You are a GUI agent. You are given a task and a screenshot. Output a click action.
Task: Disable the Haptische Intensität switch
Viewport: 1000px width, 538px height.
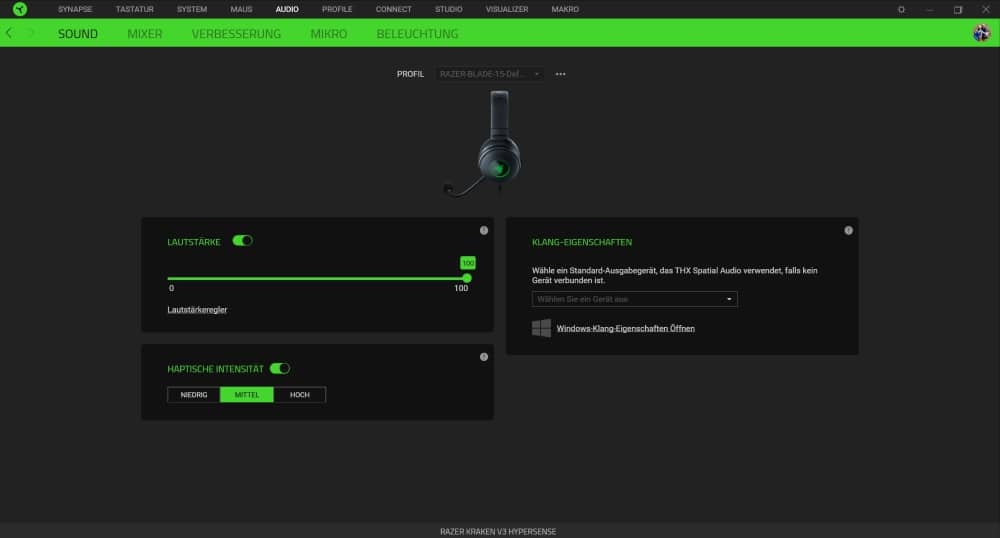(280, 369)
